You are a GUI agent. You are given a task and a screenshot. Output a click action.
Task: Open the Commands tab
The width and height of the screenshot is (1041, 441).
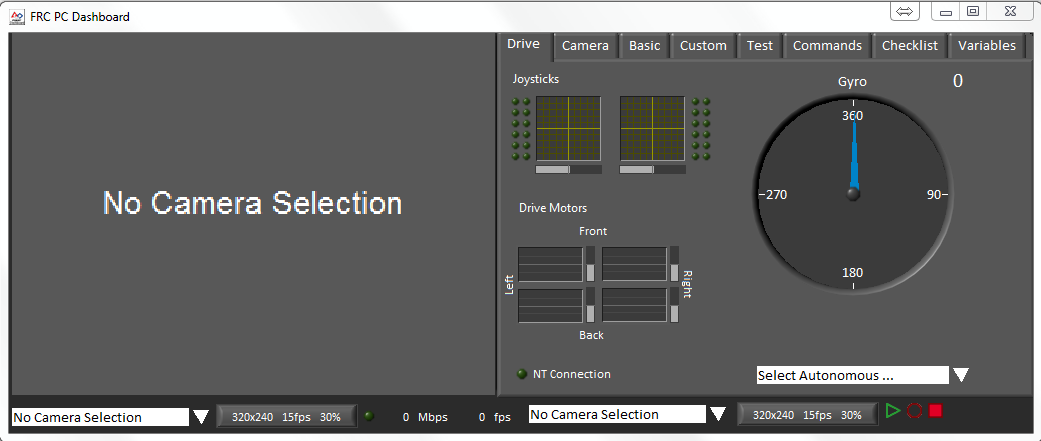827,46
